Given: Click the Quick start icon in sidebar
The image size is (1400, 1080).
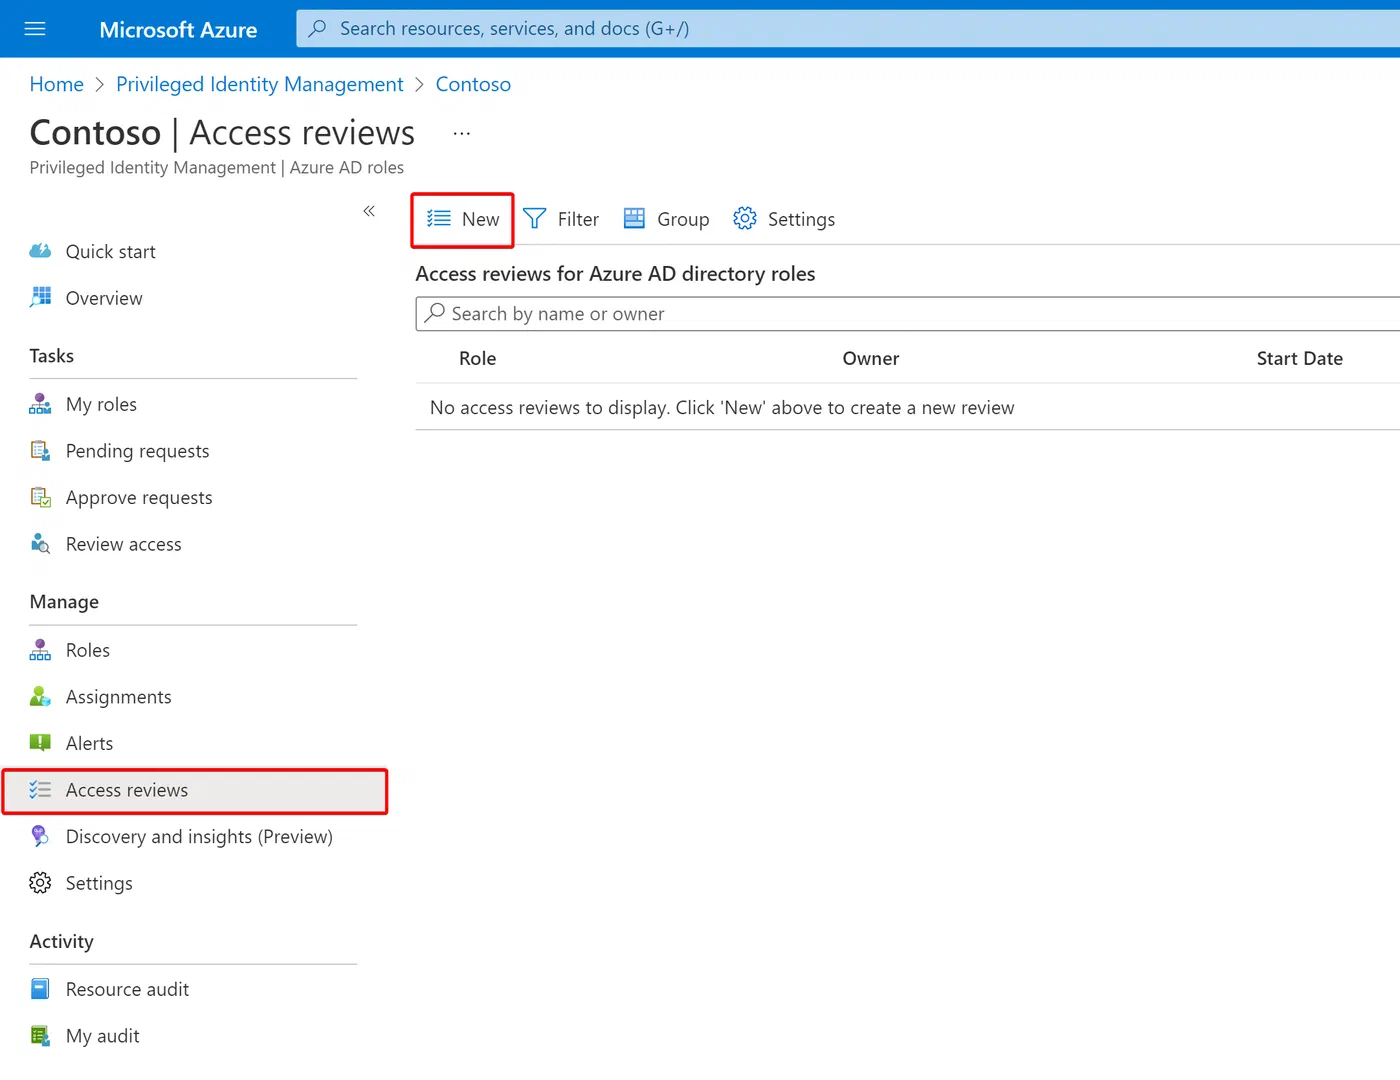Looking at the screenshot, I should (x=40, y=251).
